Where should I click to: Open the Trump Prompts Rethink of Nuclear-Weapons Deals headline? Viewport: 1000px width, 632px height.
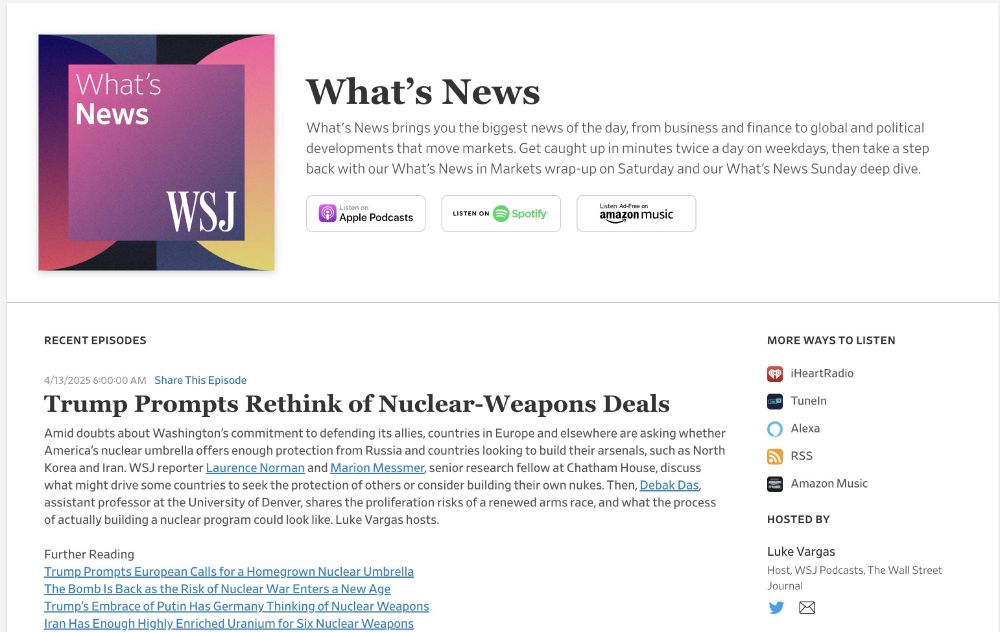tap(357, 404)
